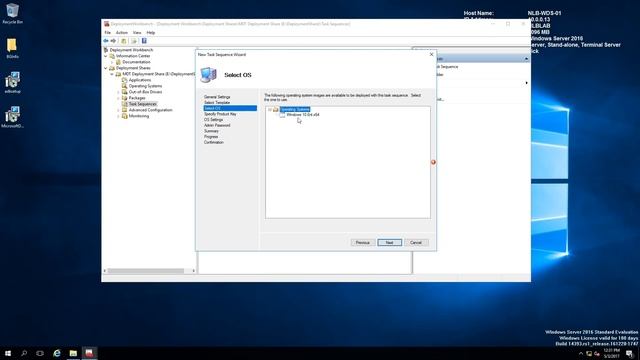Click the Windows 10 x64 image icon
The height and width of the screenshot is (360, 640).
(x=282, y=115)
